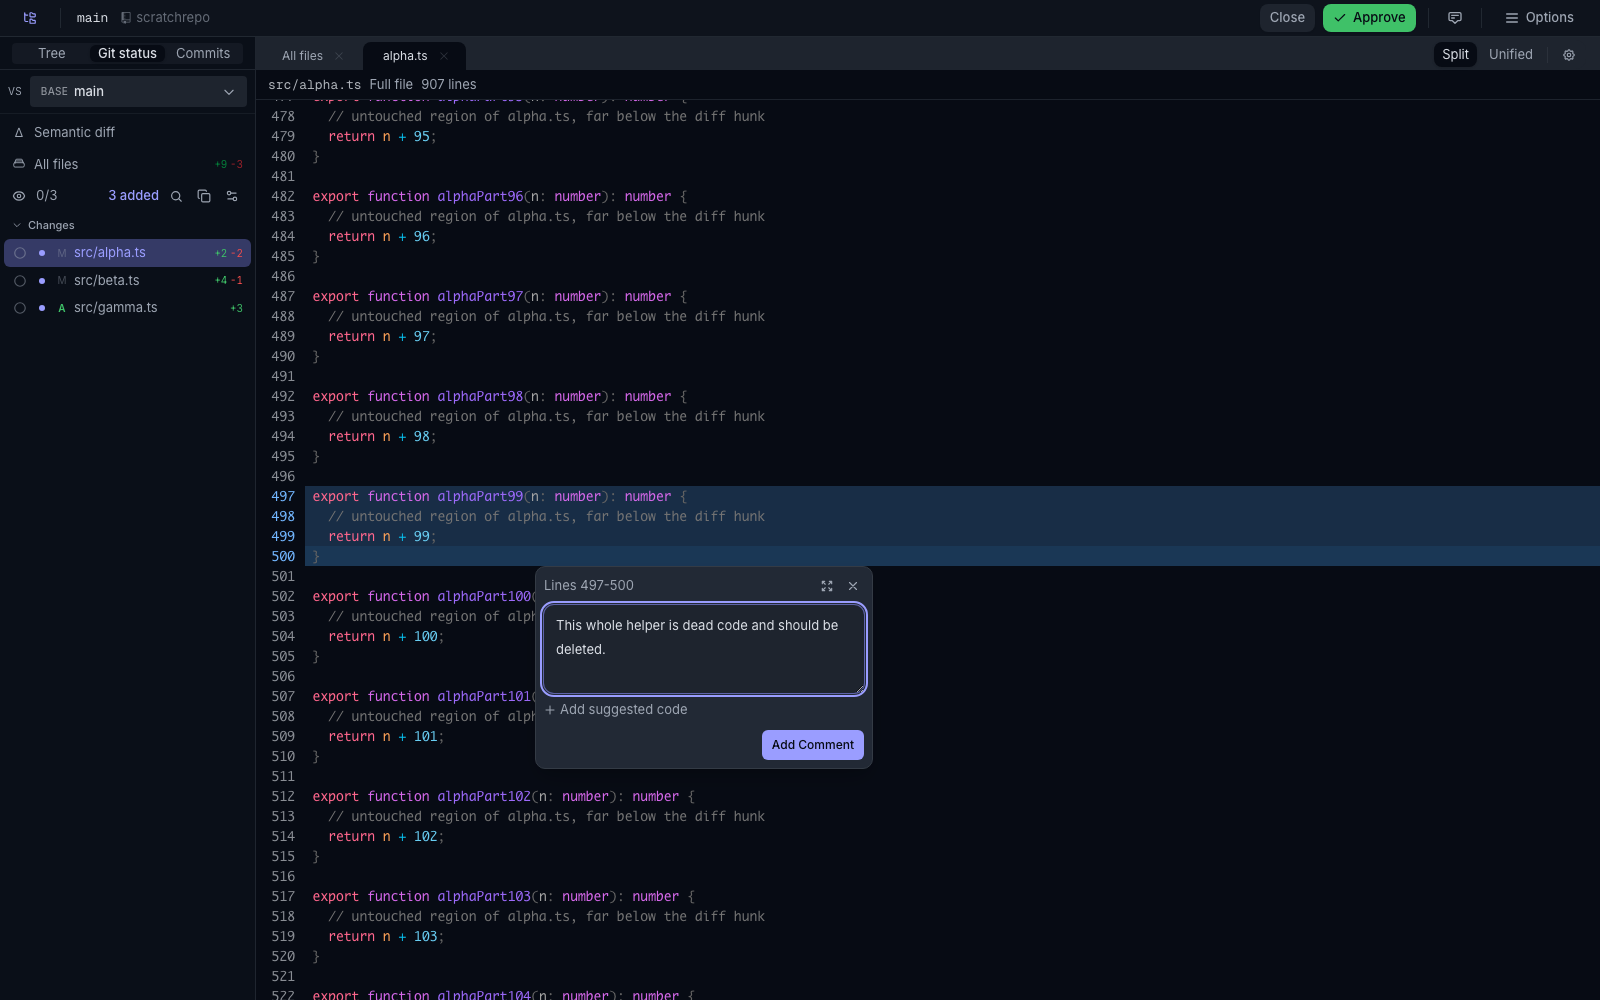The image size is (1600, 1000).
Task: Select src/beta.ts in Changes list
Action: click(127, 281)
